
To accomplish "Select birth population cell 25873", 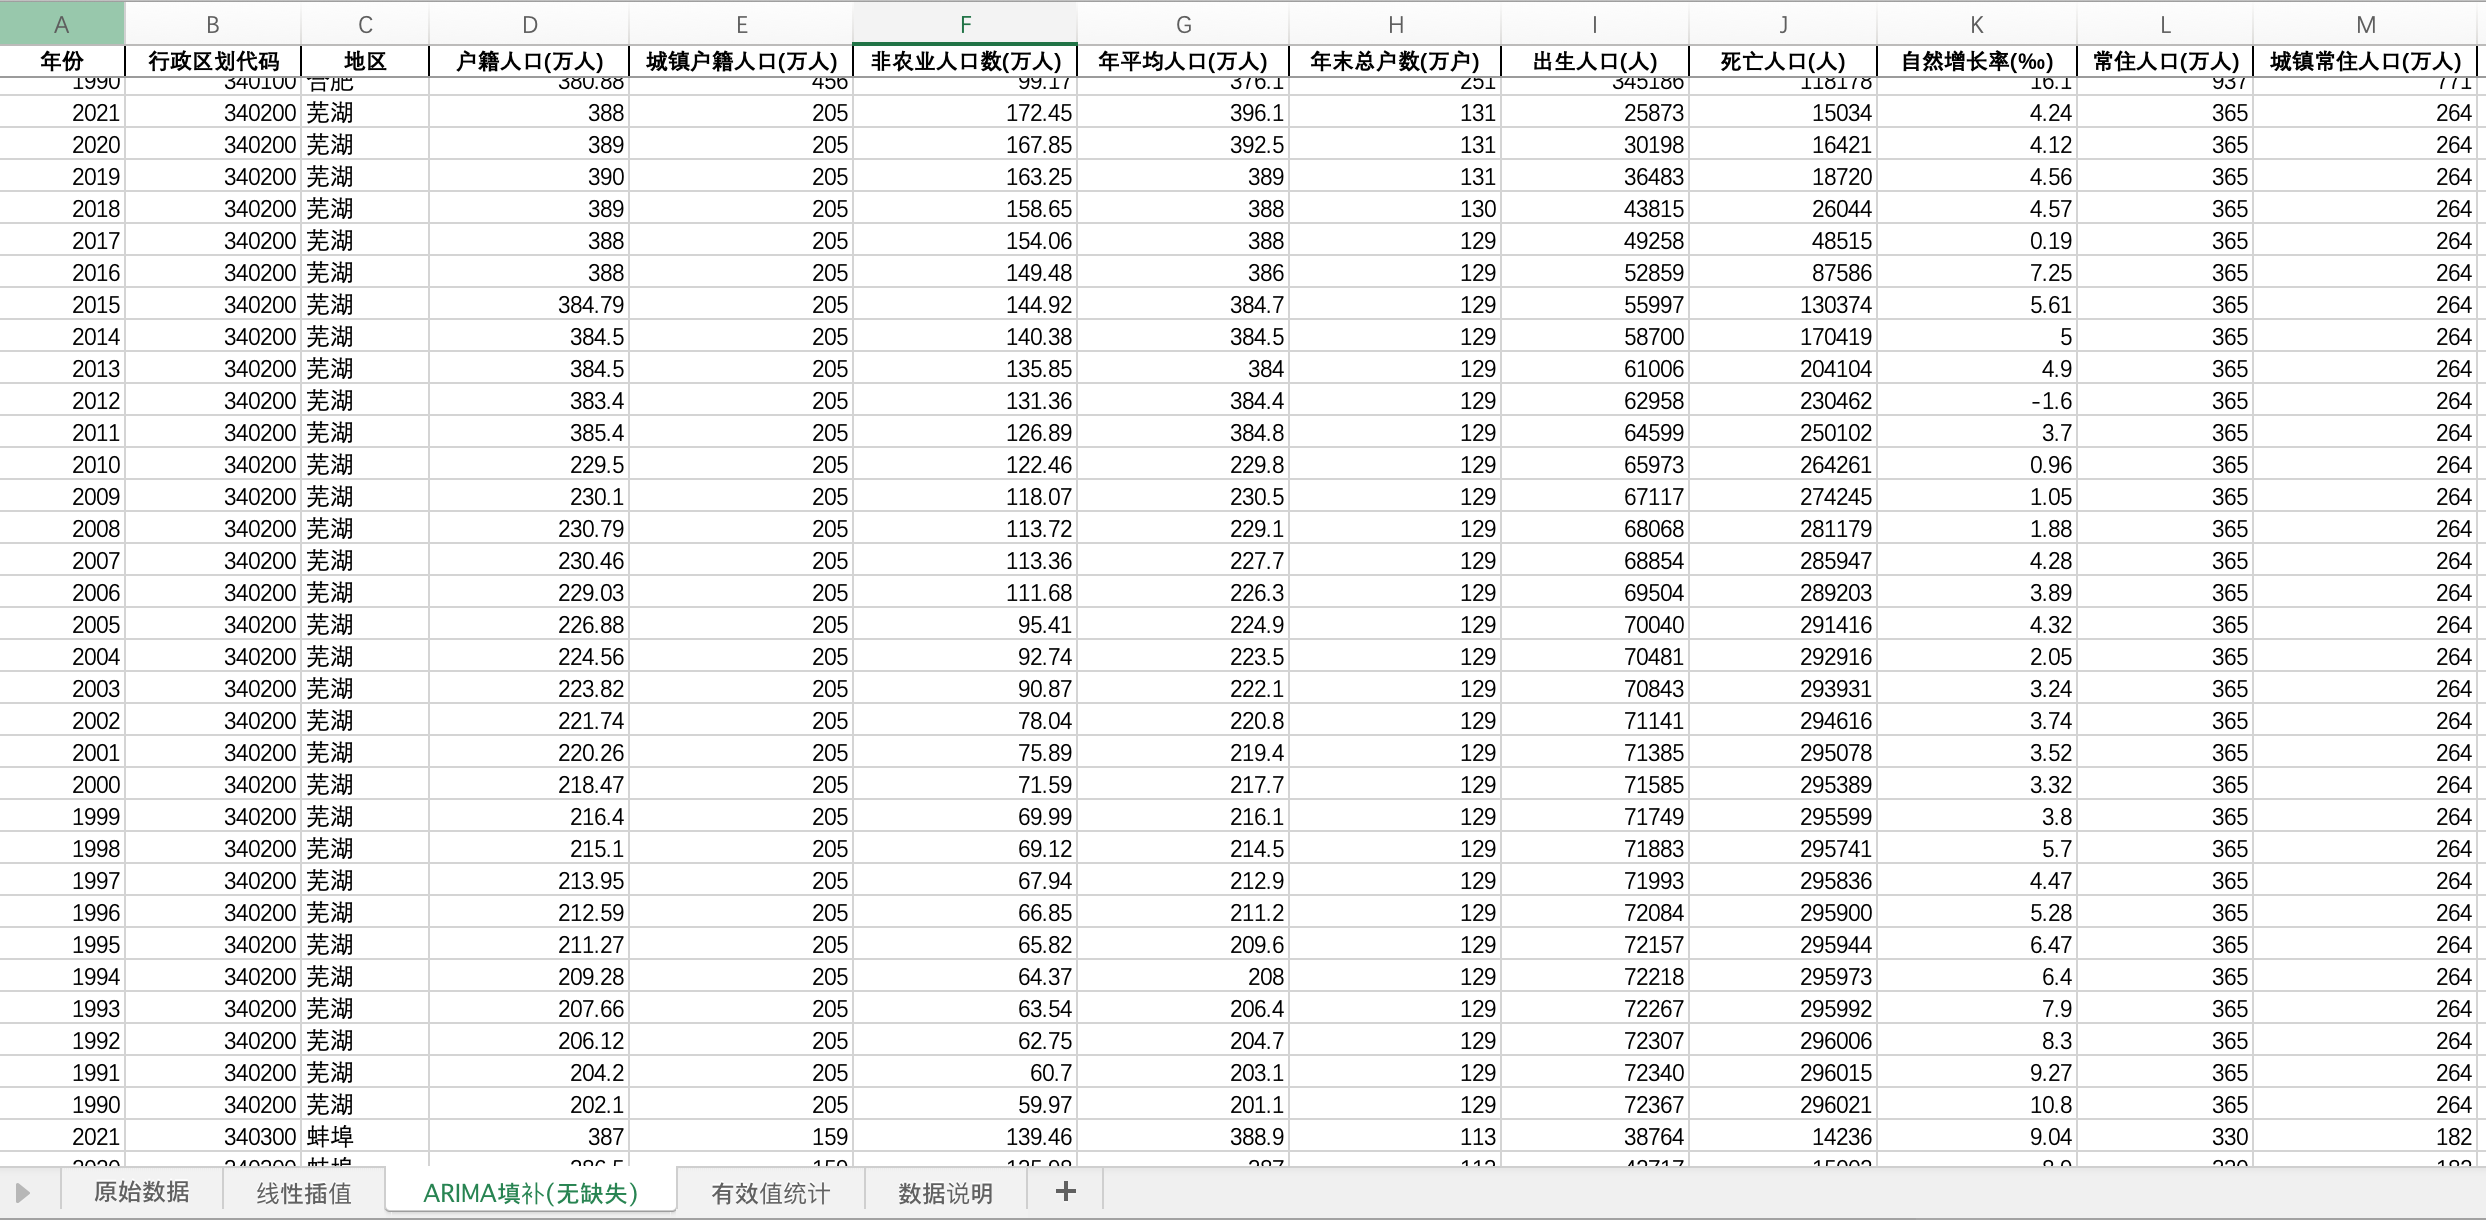I will (1653, 113).
